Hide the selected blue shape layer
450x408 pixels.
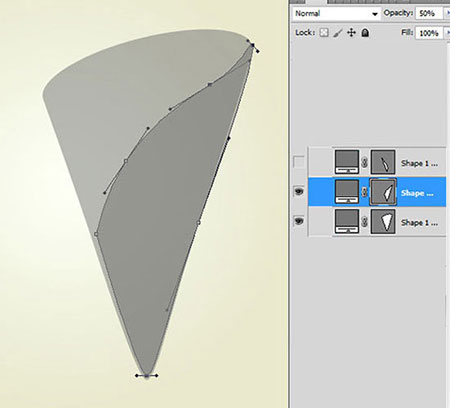299,191
